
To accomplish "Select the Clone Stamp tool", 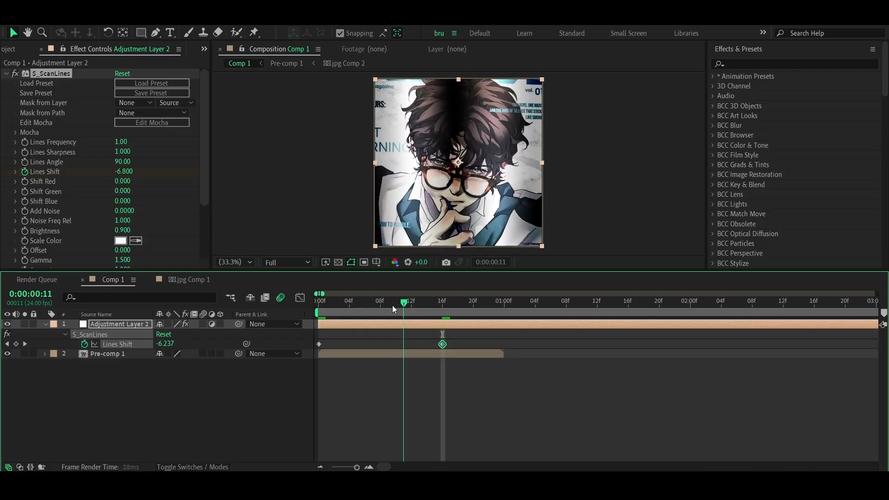I will [x=203, y=33].
